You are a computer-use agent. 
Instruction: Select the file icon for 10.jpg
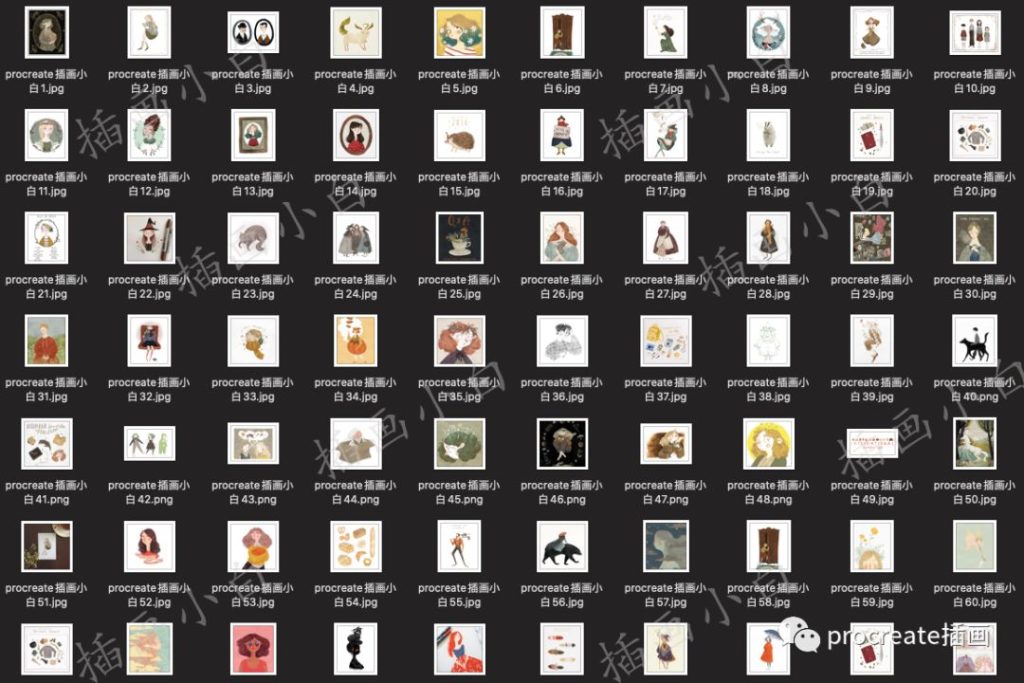tap(975, 33)
